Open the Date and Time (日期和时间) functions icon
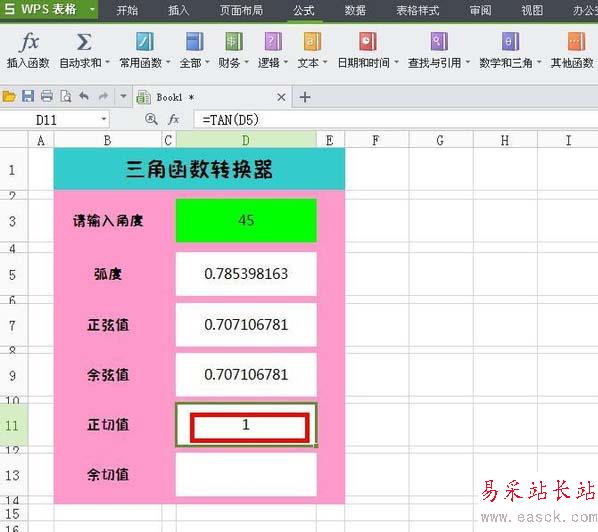This screenshot has height=532, width=598. click(x=368, y=42)
